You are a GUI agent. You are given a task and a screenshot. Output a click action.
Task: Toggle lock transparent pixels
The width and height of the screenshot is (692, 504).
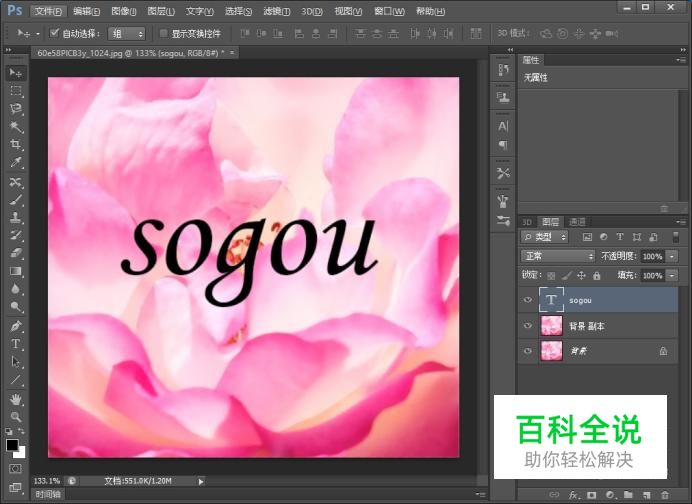pos(551,276)
